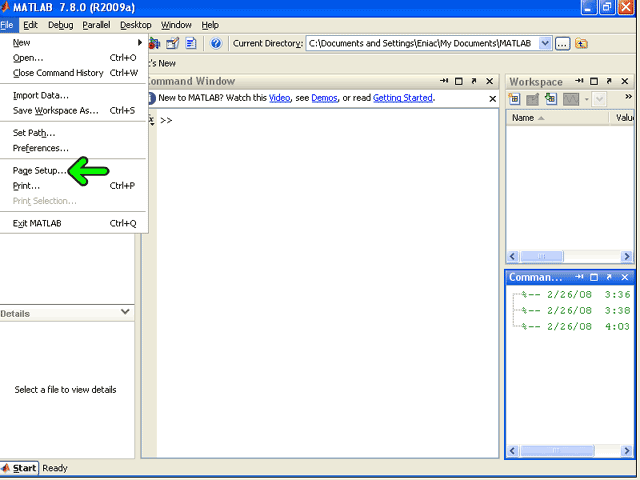Browse for folder with ellipsis button
The width and height of the screenshot is (640, 480).
[x=563, y=43]
